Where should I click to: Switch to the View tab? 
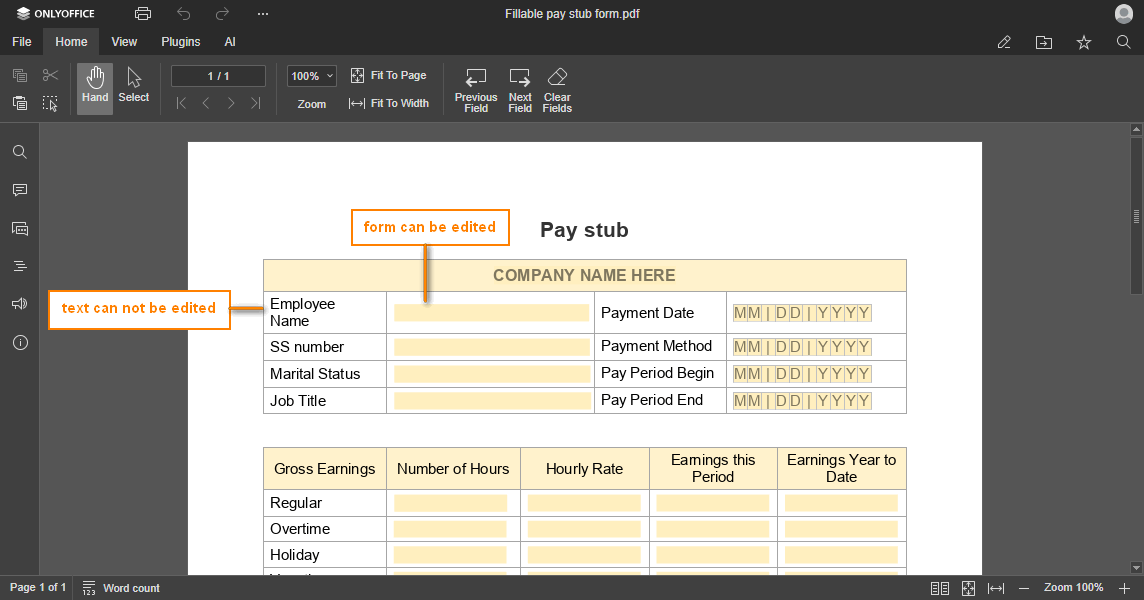point(124,42)
